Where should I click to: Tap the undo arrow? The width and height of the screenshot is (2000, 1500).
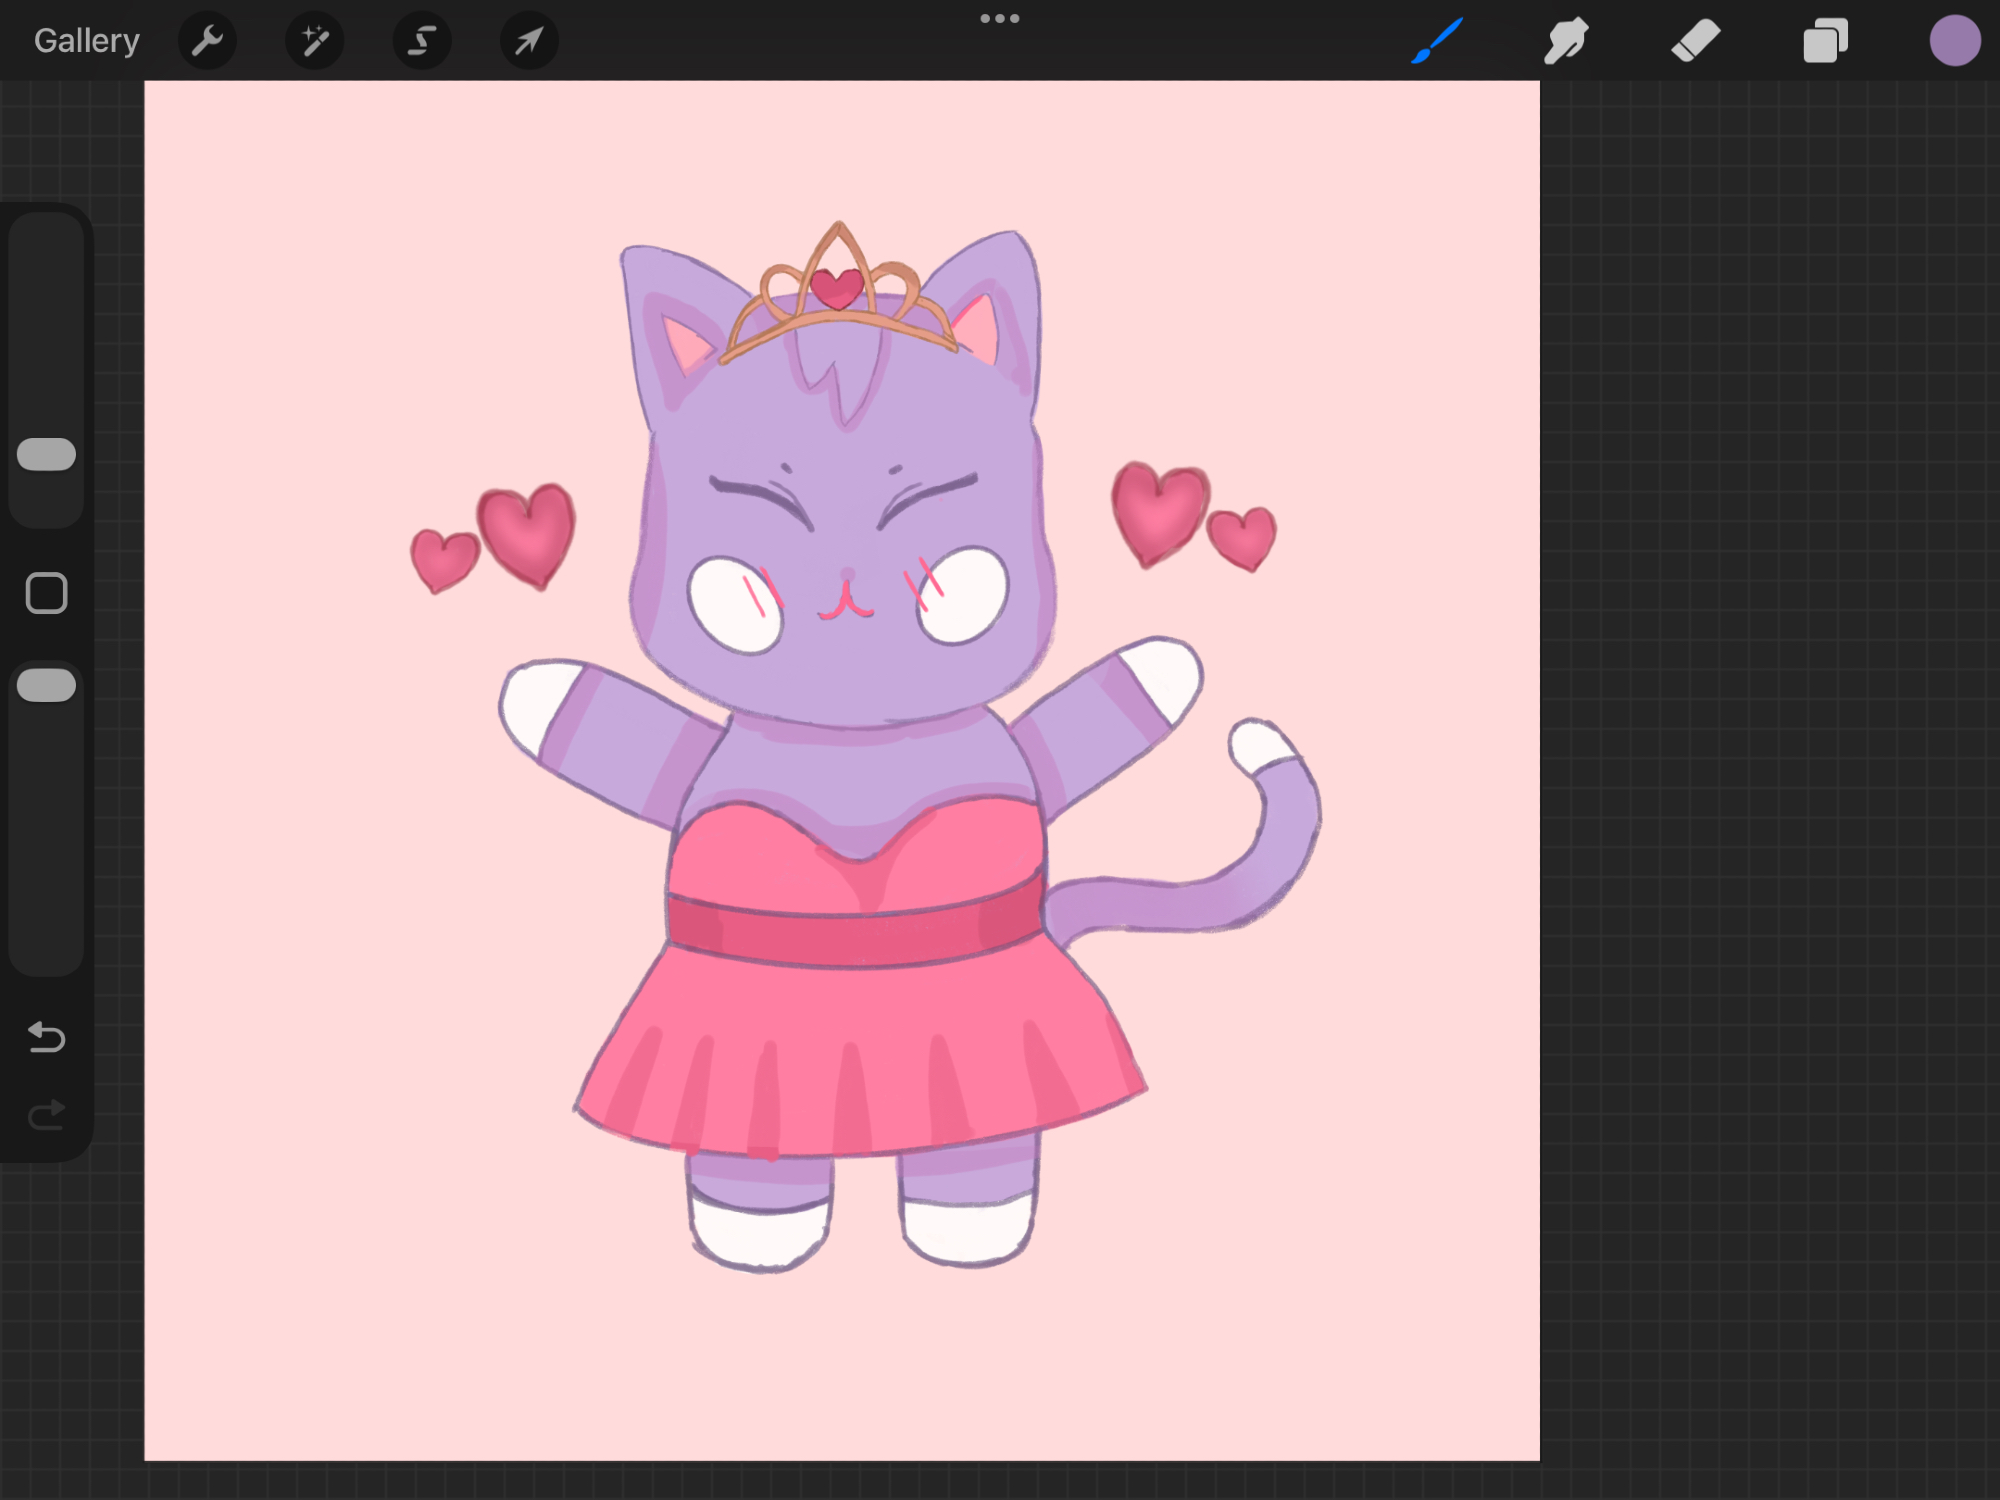click(x=47, y=1037)
